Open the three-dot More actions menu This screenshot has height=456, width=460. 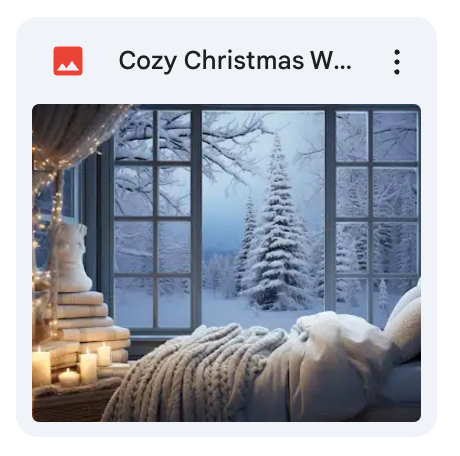[x=396, y=62]
